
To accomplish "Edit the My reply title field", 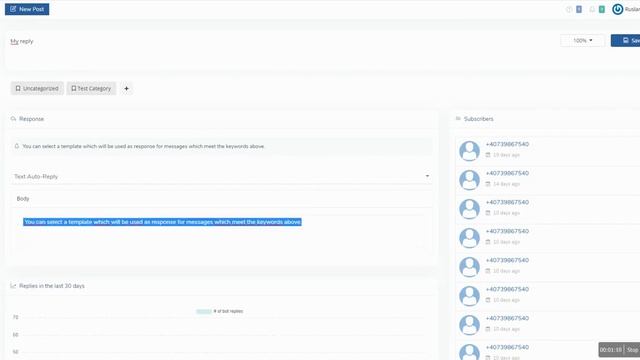I will [x=22, y=41].
